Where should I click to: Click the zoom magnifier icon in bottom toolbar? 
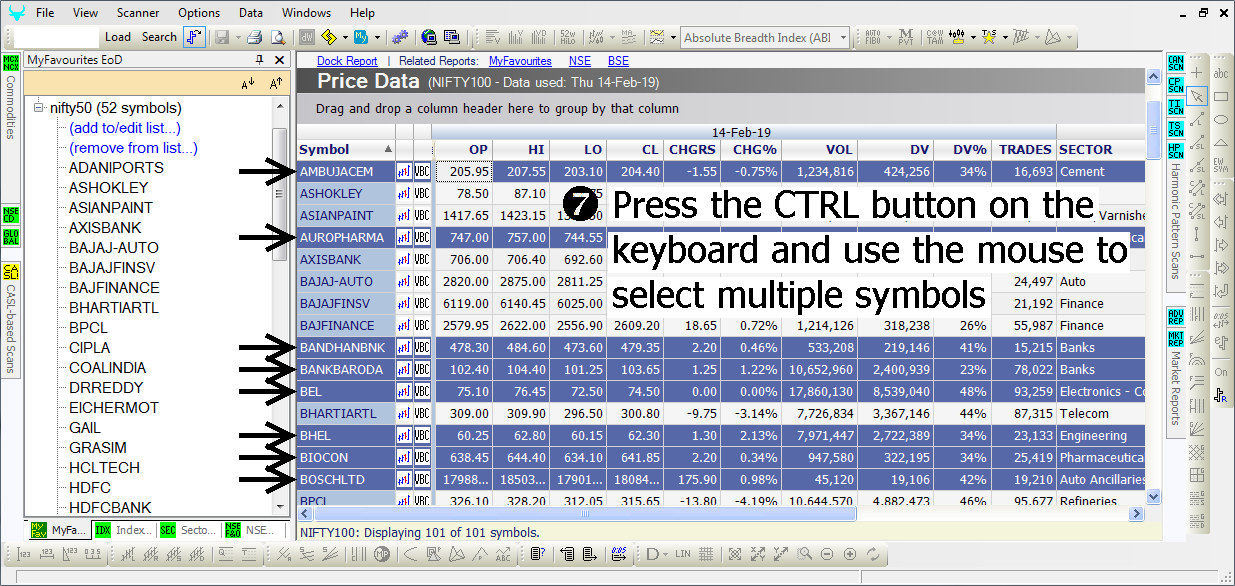(x=806, y=554)
